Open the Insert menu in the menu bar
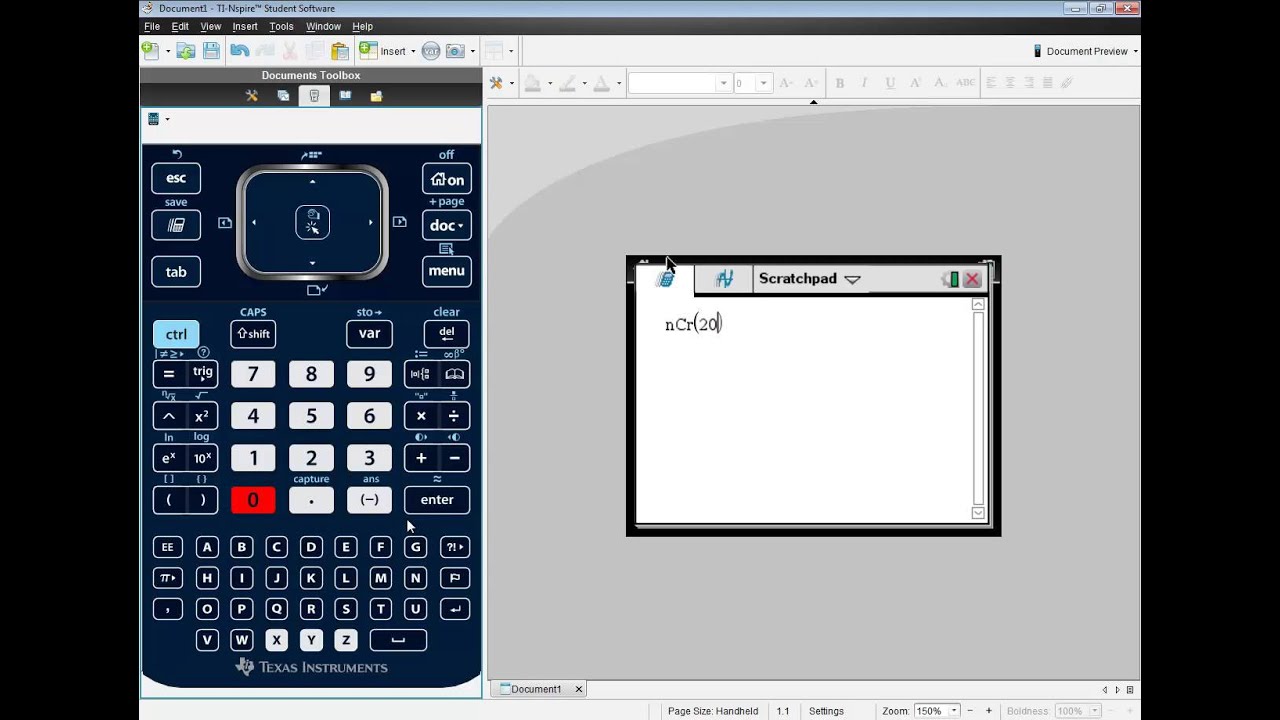 coord(245,26)
